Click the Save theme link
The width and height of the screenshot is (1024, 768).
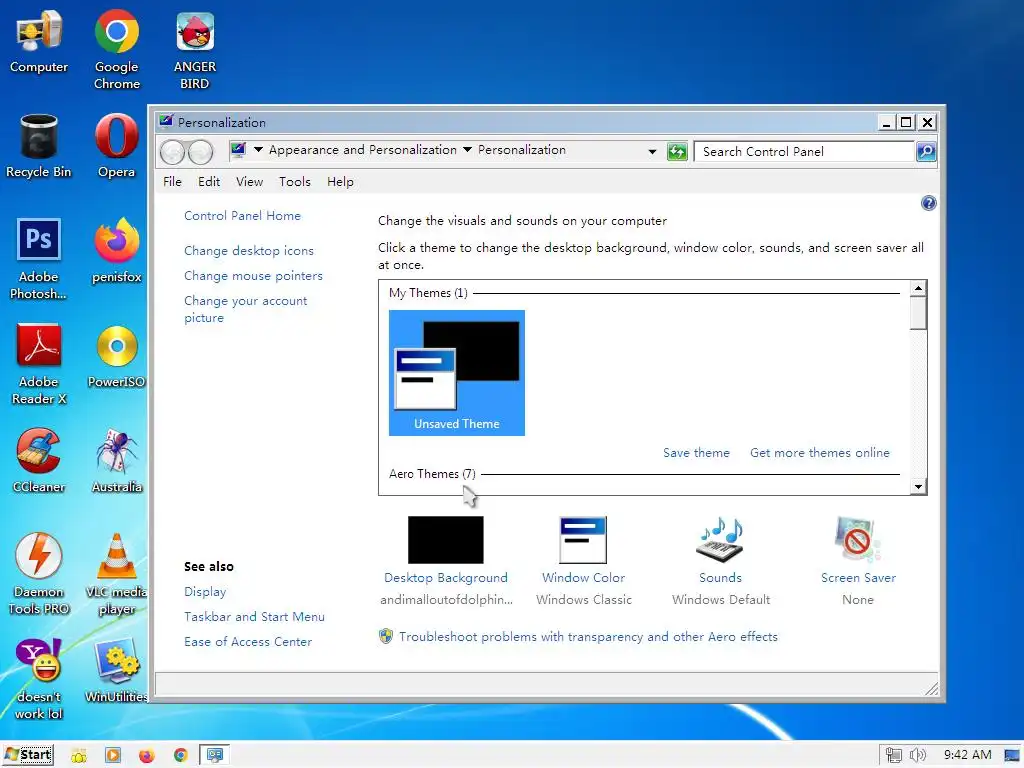[x=696, y=453]
